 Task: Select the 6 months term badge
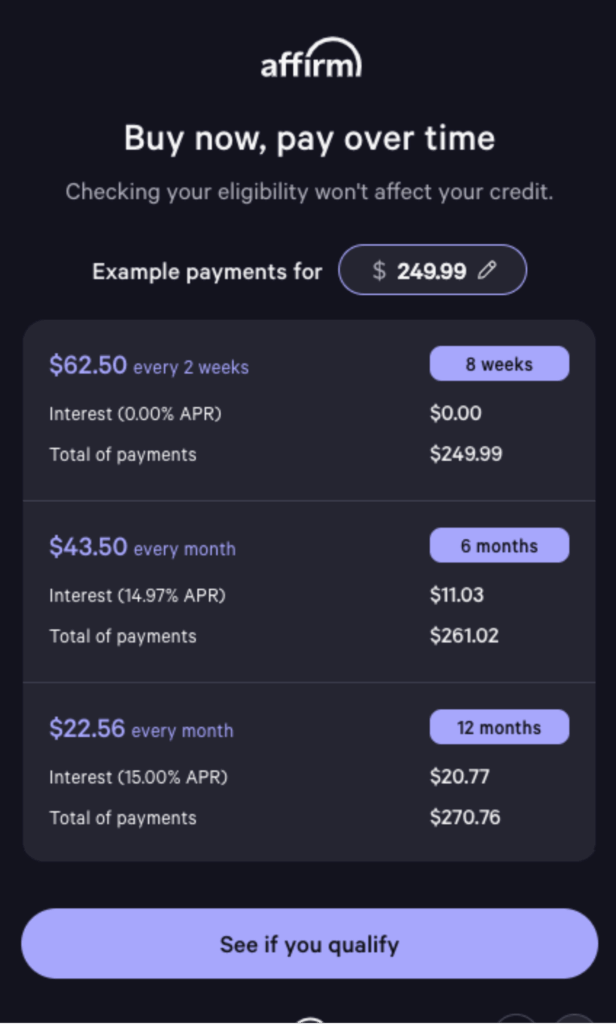click(499, 546)
